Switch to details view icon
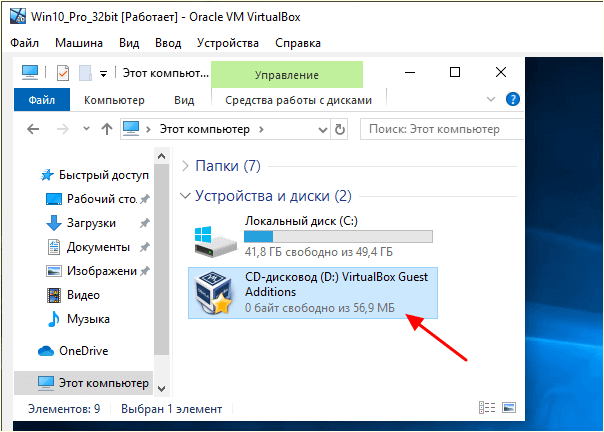This screenshot has height=432, width=604. click(487, 407)
